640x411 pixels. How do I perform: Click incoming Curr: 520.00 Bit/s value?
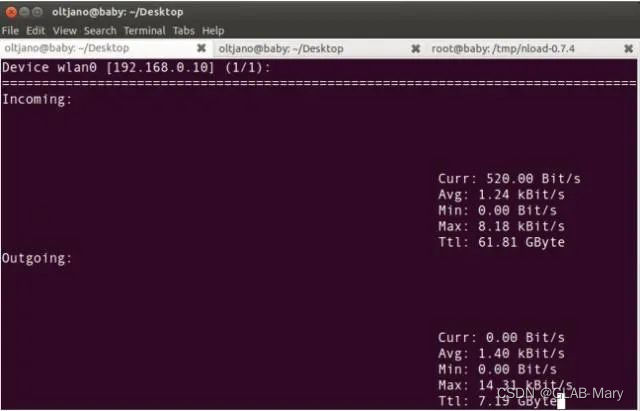coord(509,178)
